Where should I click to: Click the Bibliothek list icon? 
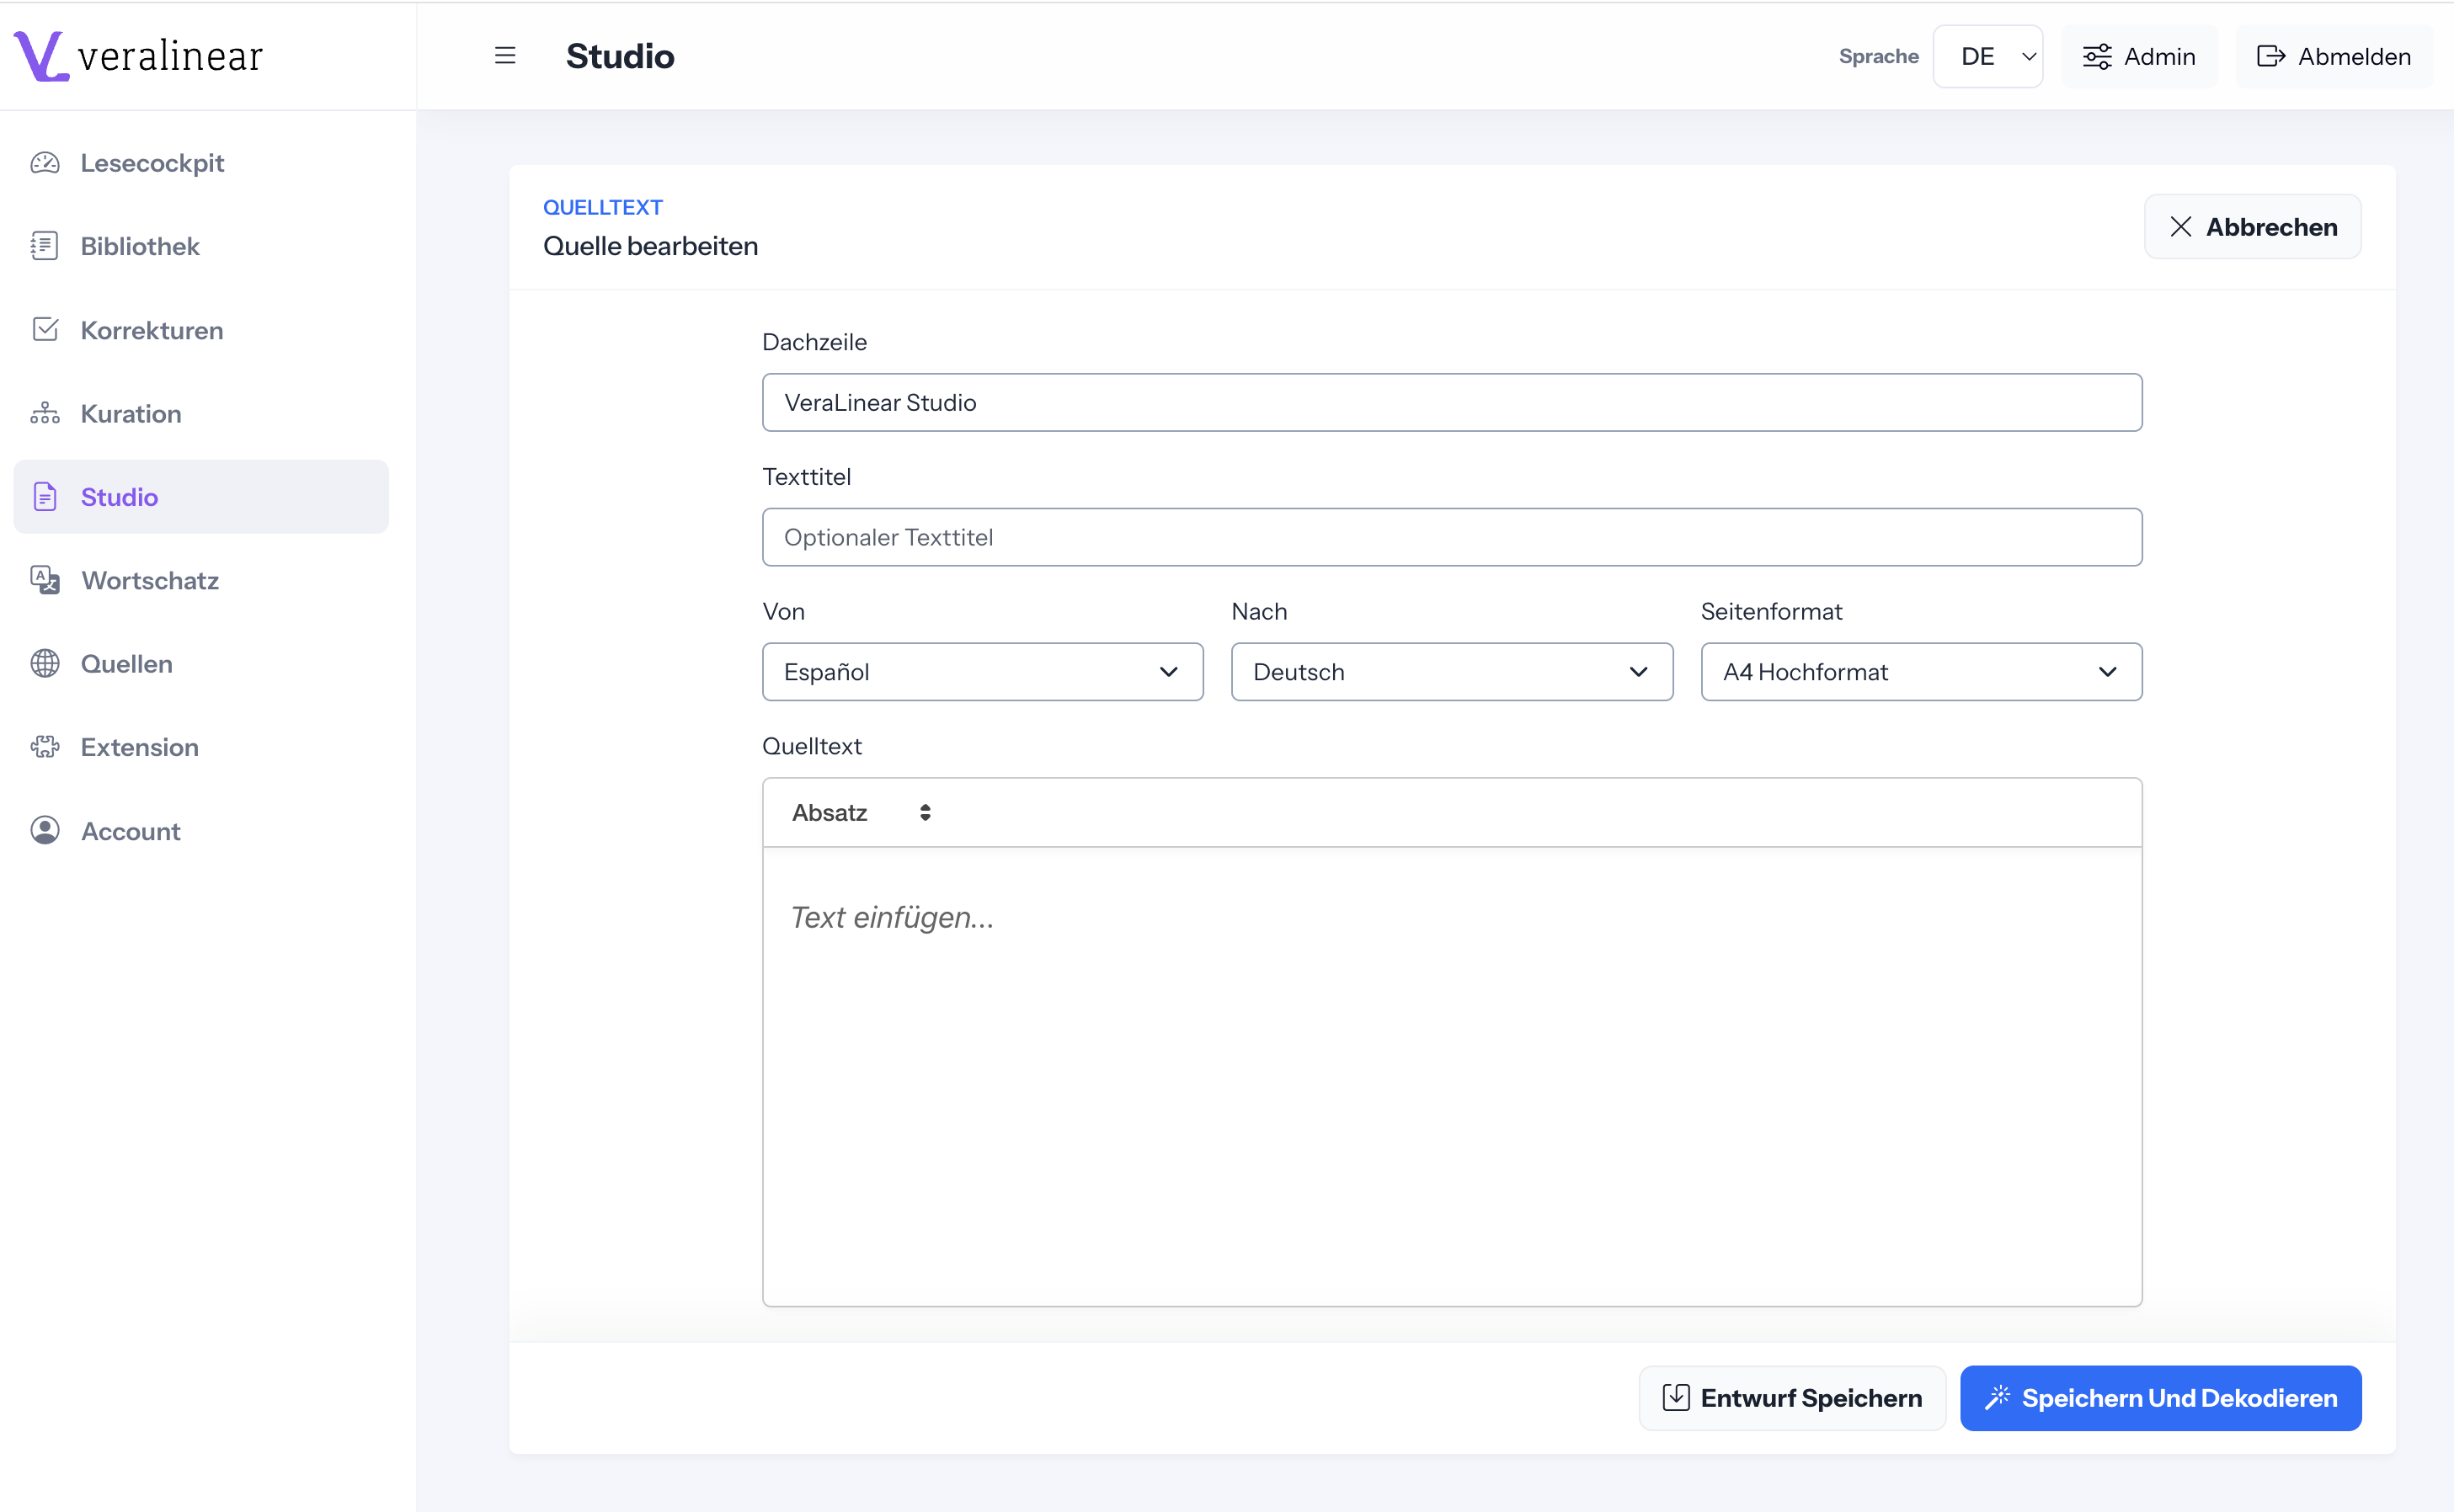coord(45,246)
